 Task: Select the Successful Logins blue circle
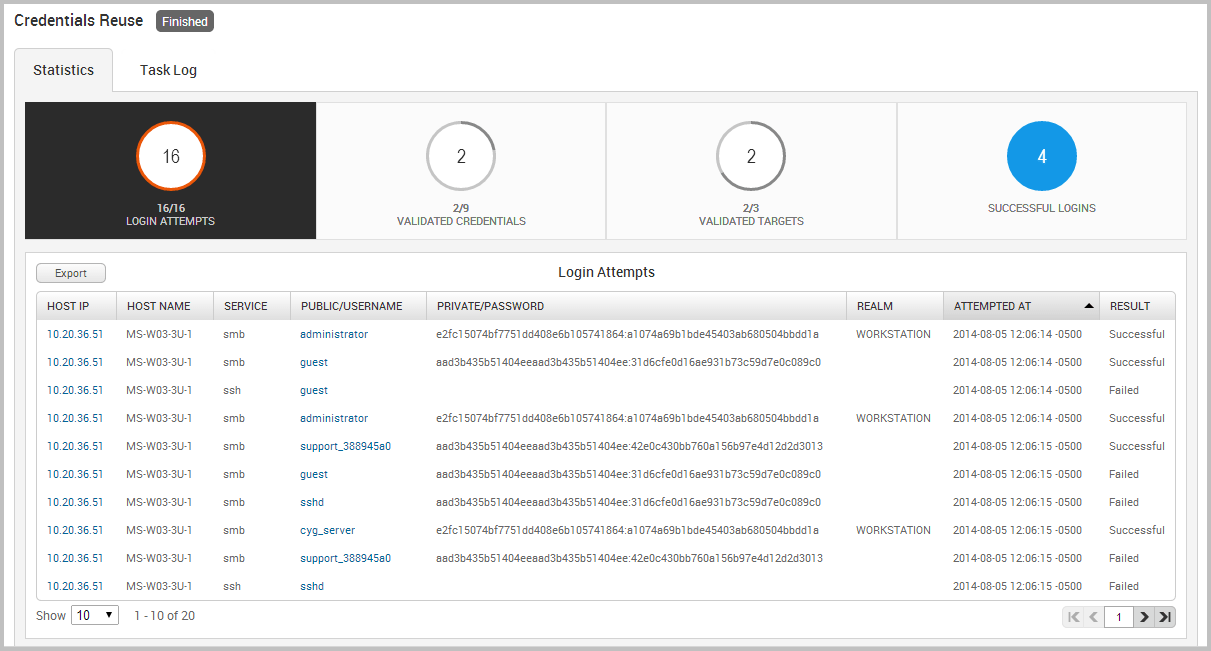[x=1041, y=156]
